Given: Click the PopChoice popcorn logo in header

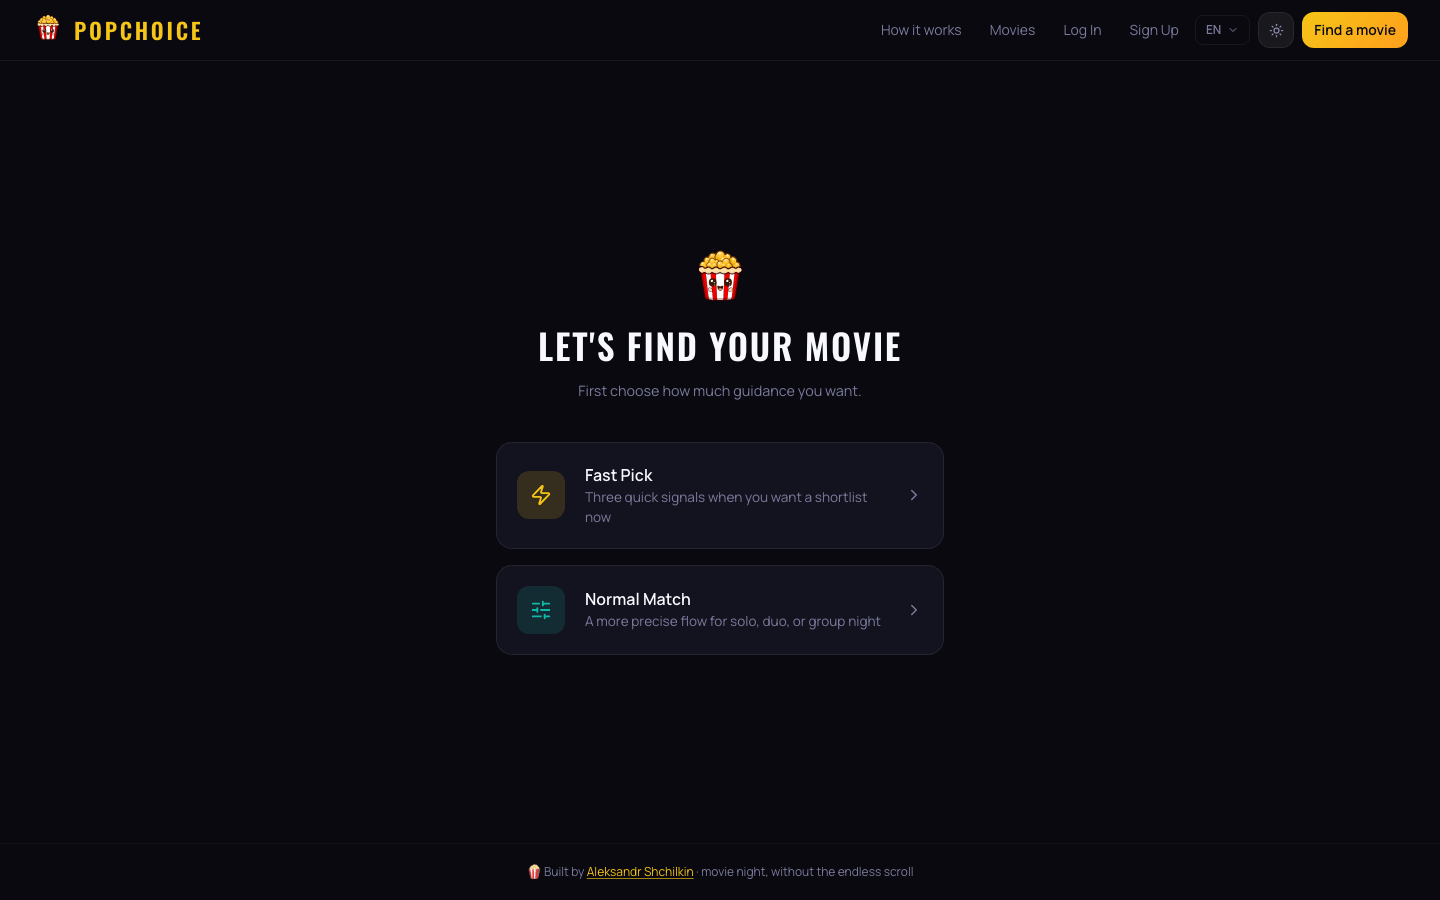Looking at the screenshot, I should point(48,28).
